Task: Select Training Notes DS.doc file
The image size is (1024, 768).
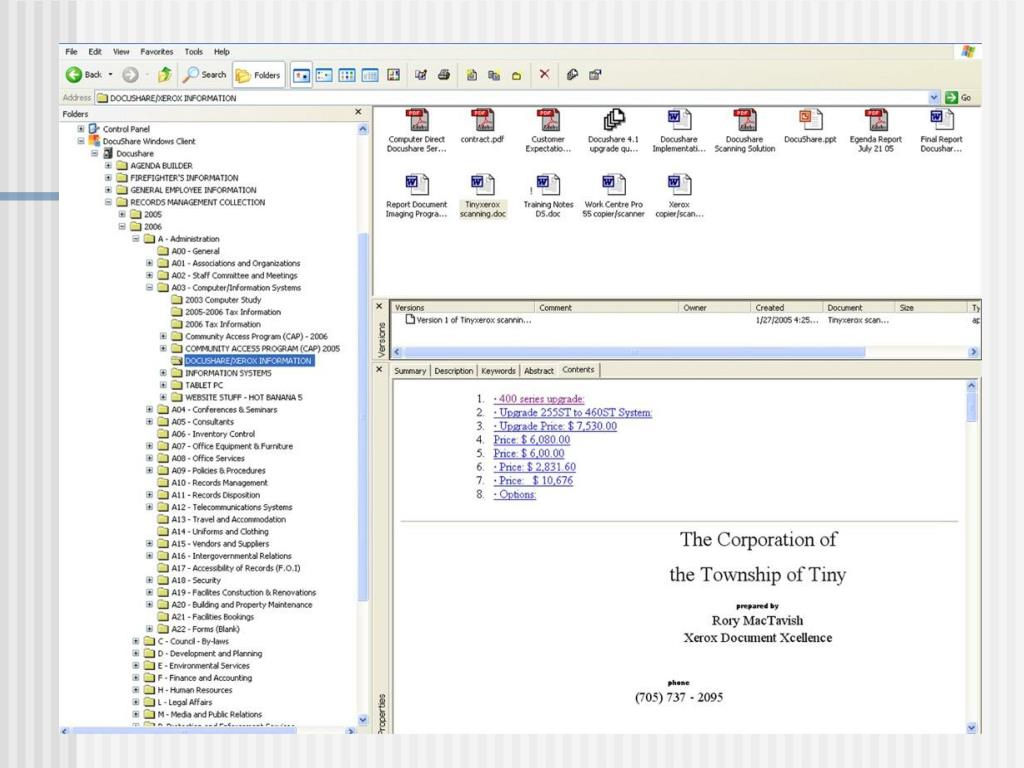Action: (548, 196)
